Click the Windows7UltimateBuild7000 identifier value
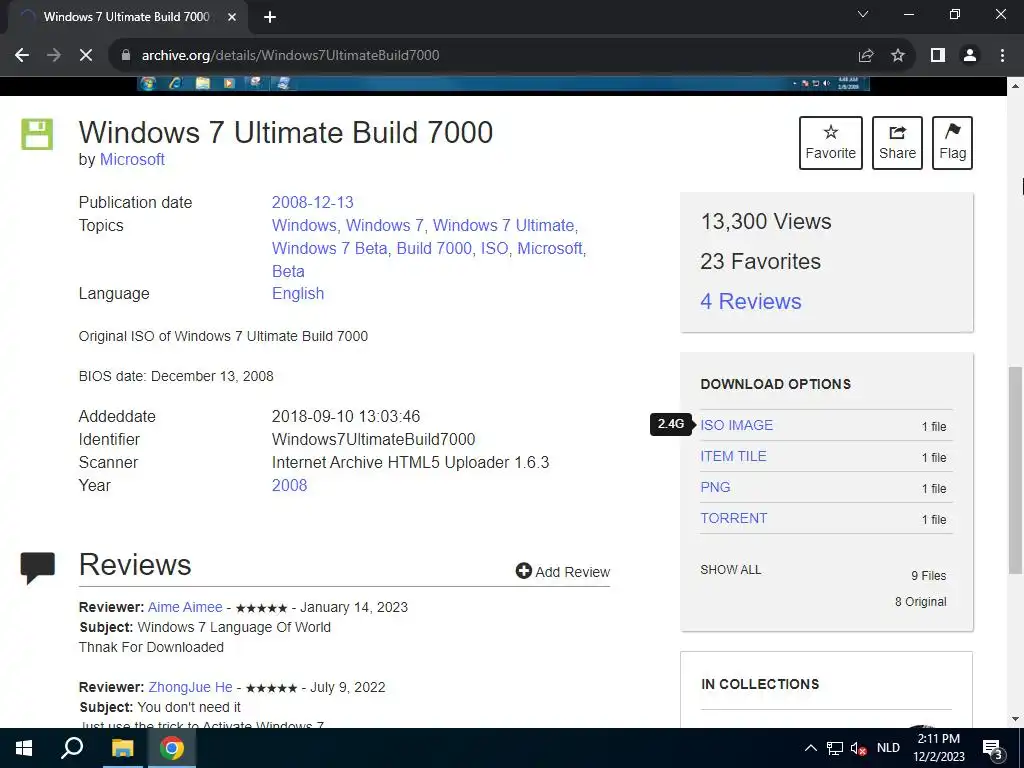This screenshot has width=1024, height=768. tap(374, 440)
